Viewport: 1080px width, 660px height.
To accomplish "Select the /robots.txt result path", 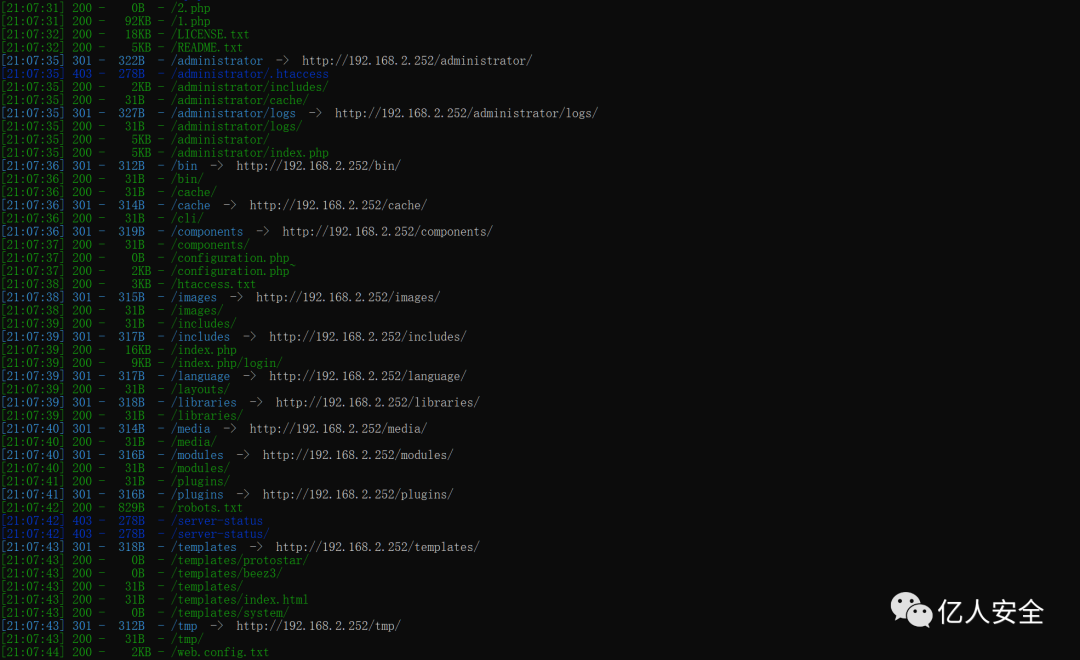I will 207,508.
